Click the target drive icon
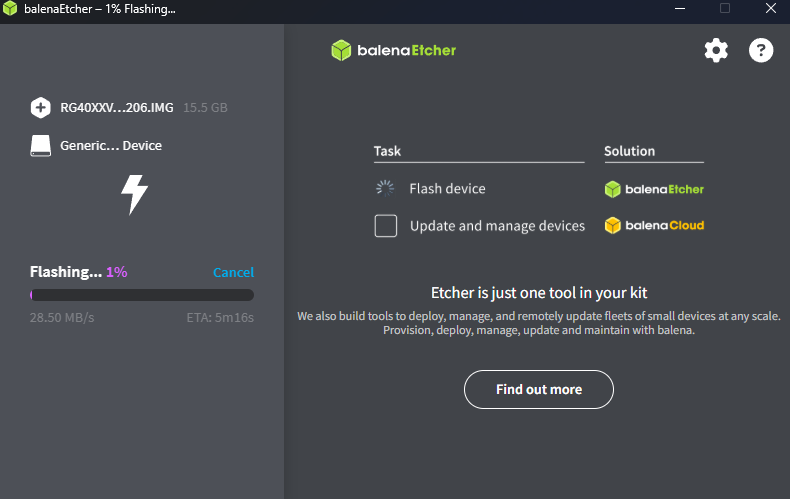This screenshot has height=499, width=790. 41,146
